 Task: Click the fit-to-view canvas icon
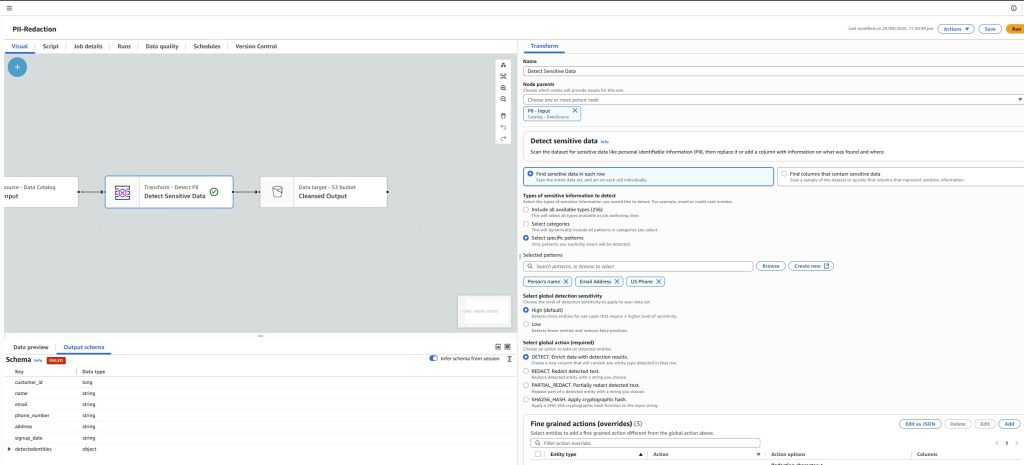(x=503, y=76)
